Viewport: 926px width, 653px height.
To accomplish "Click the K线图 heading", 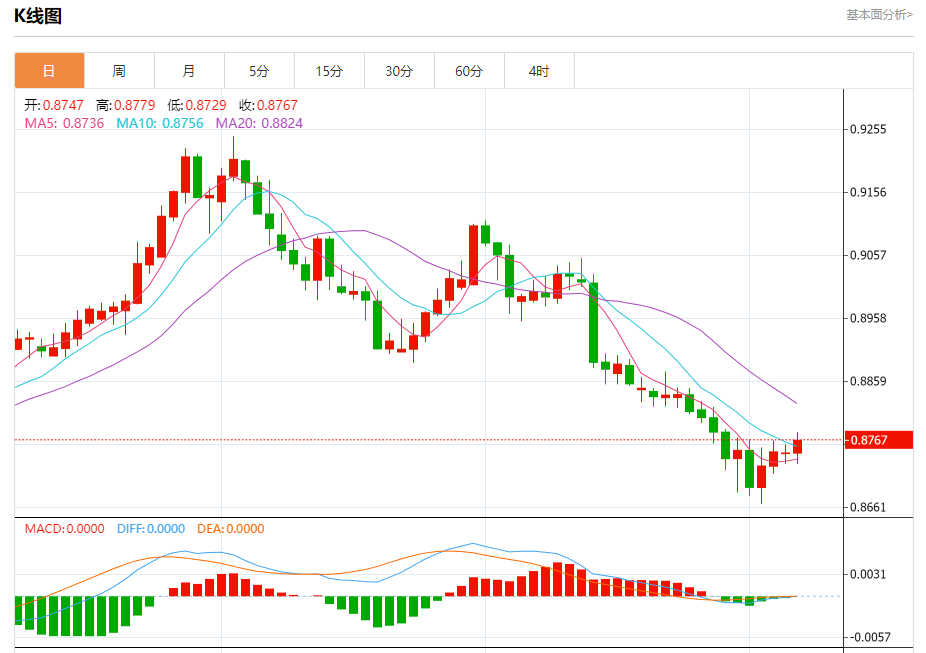I will [x=38, y=16].
